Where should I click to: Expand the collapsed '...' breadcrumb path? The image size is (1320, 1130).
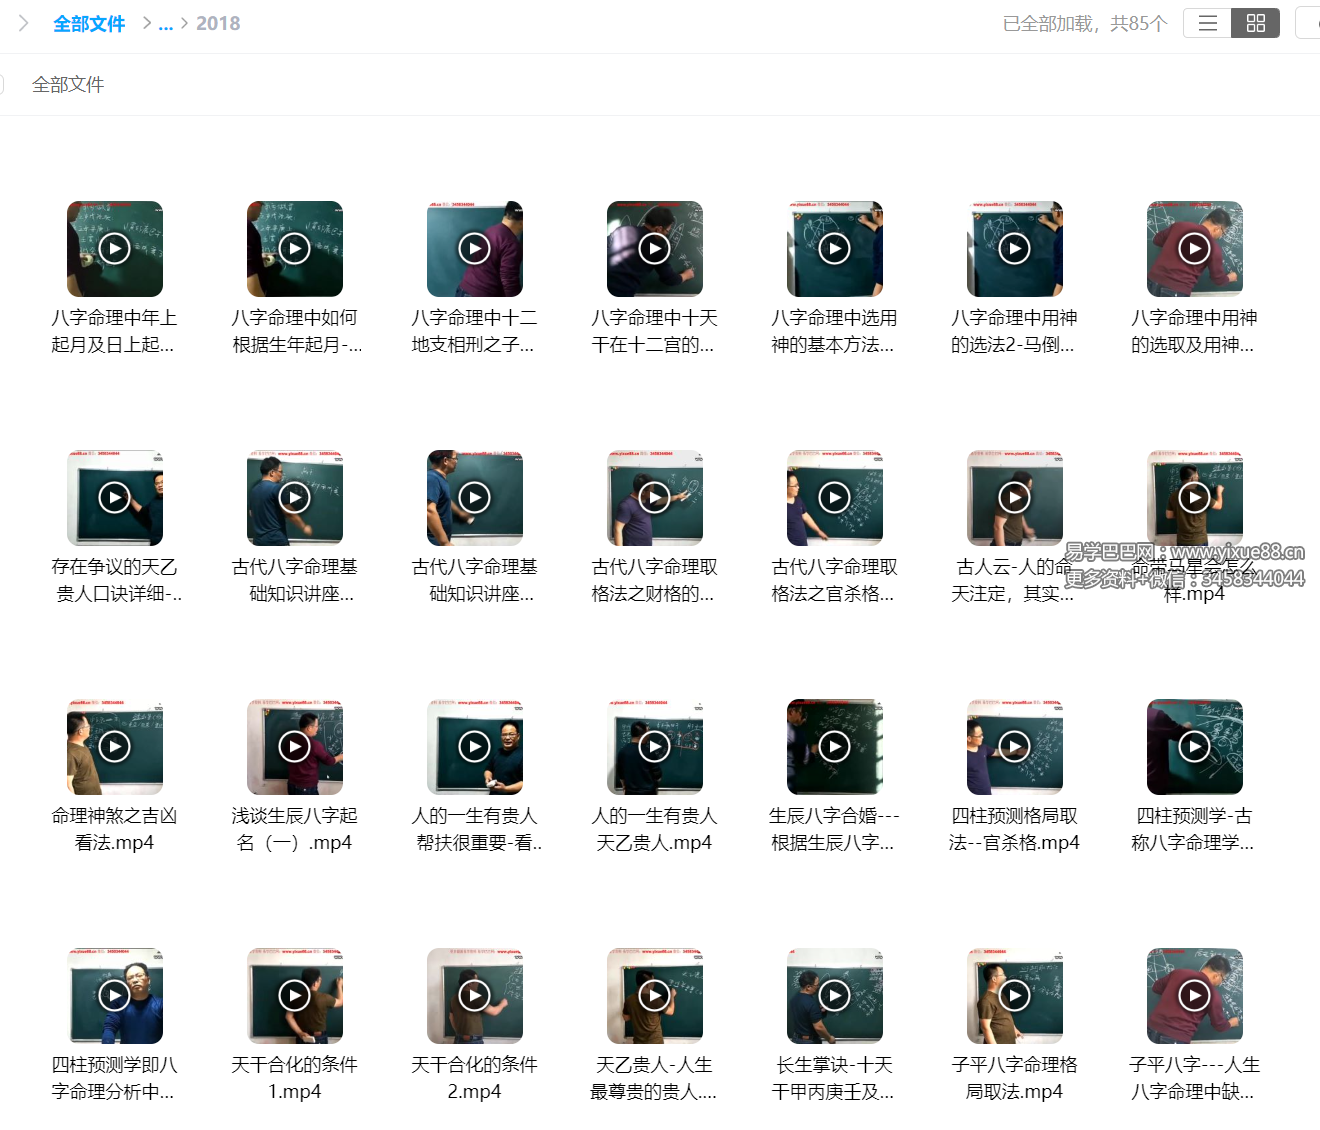(166, 23)
